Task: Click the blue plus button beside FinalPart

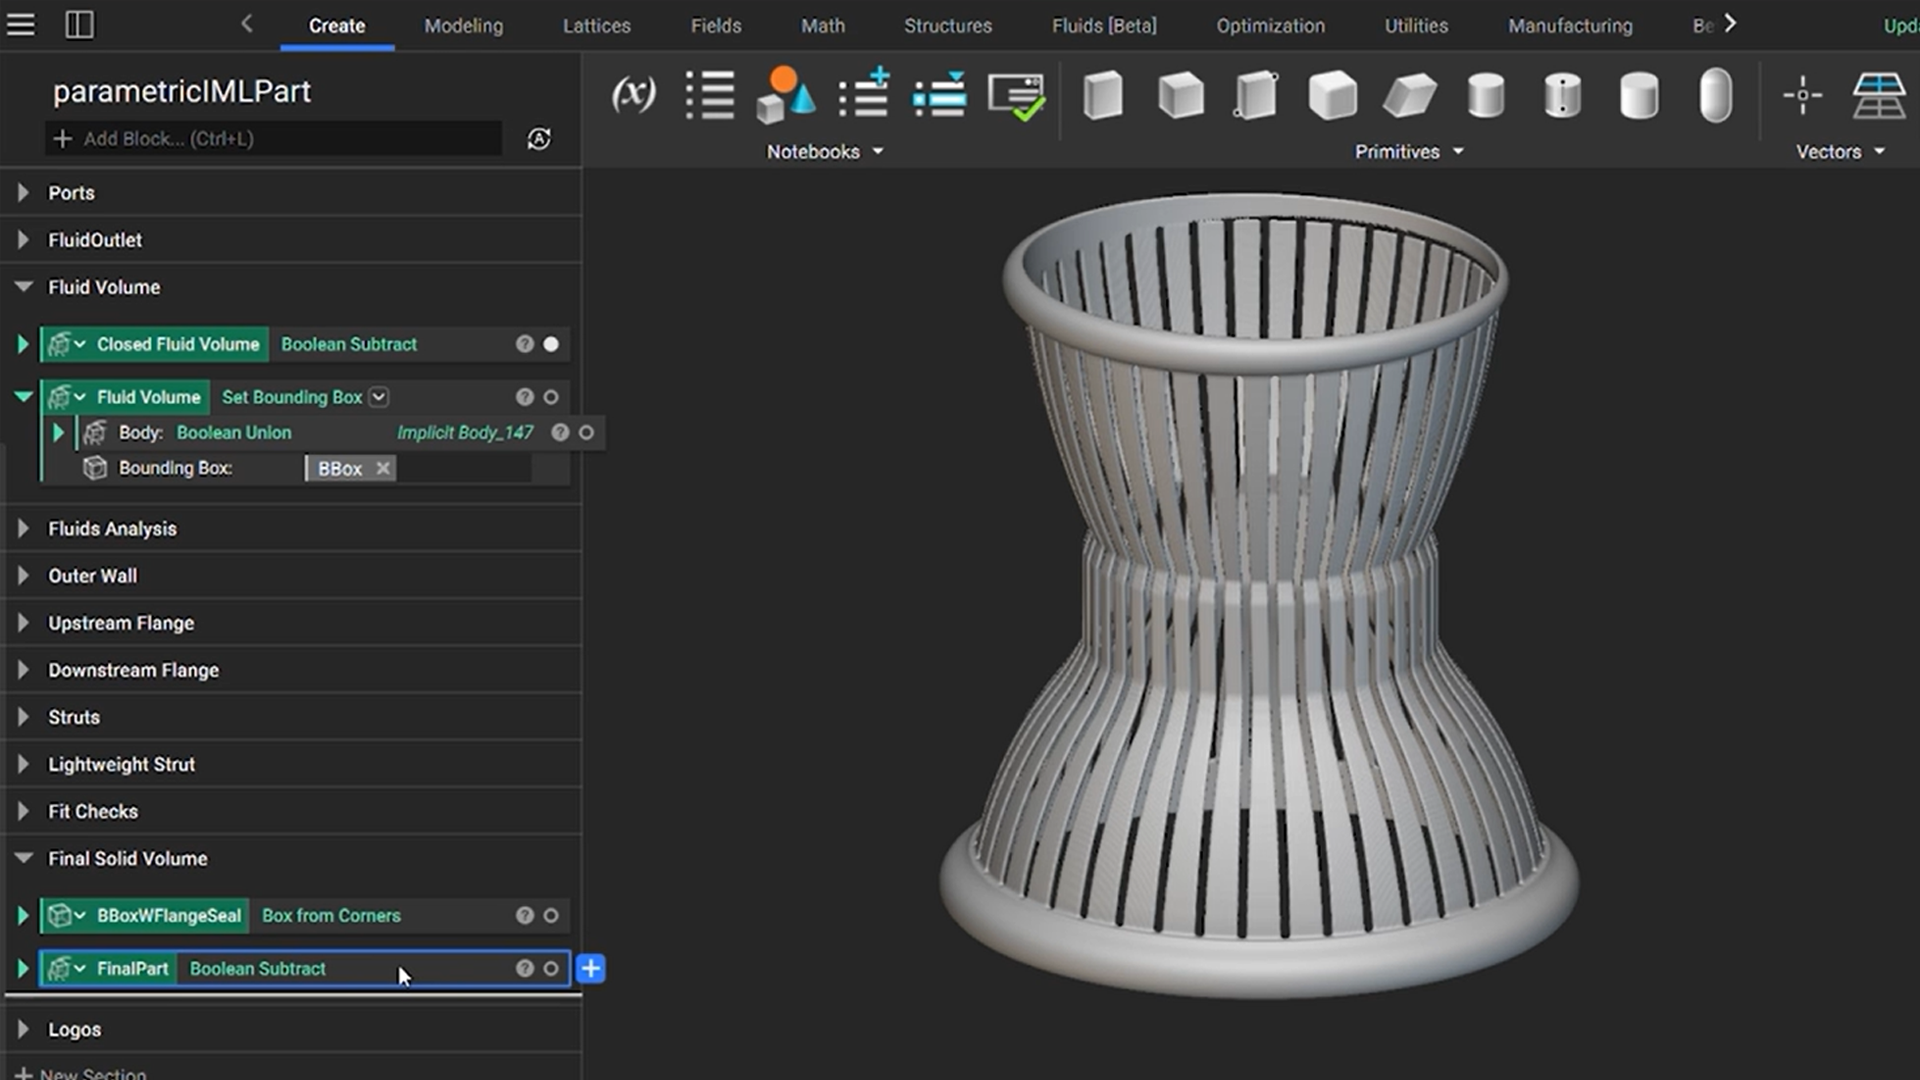Action: (591, 968)
